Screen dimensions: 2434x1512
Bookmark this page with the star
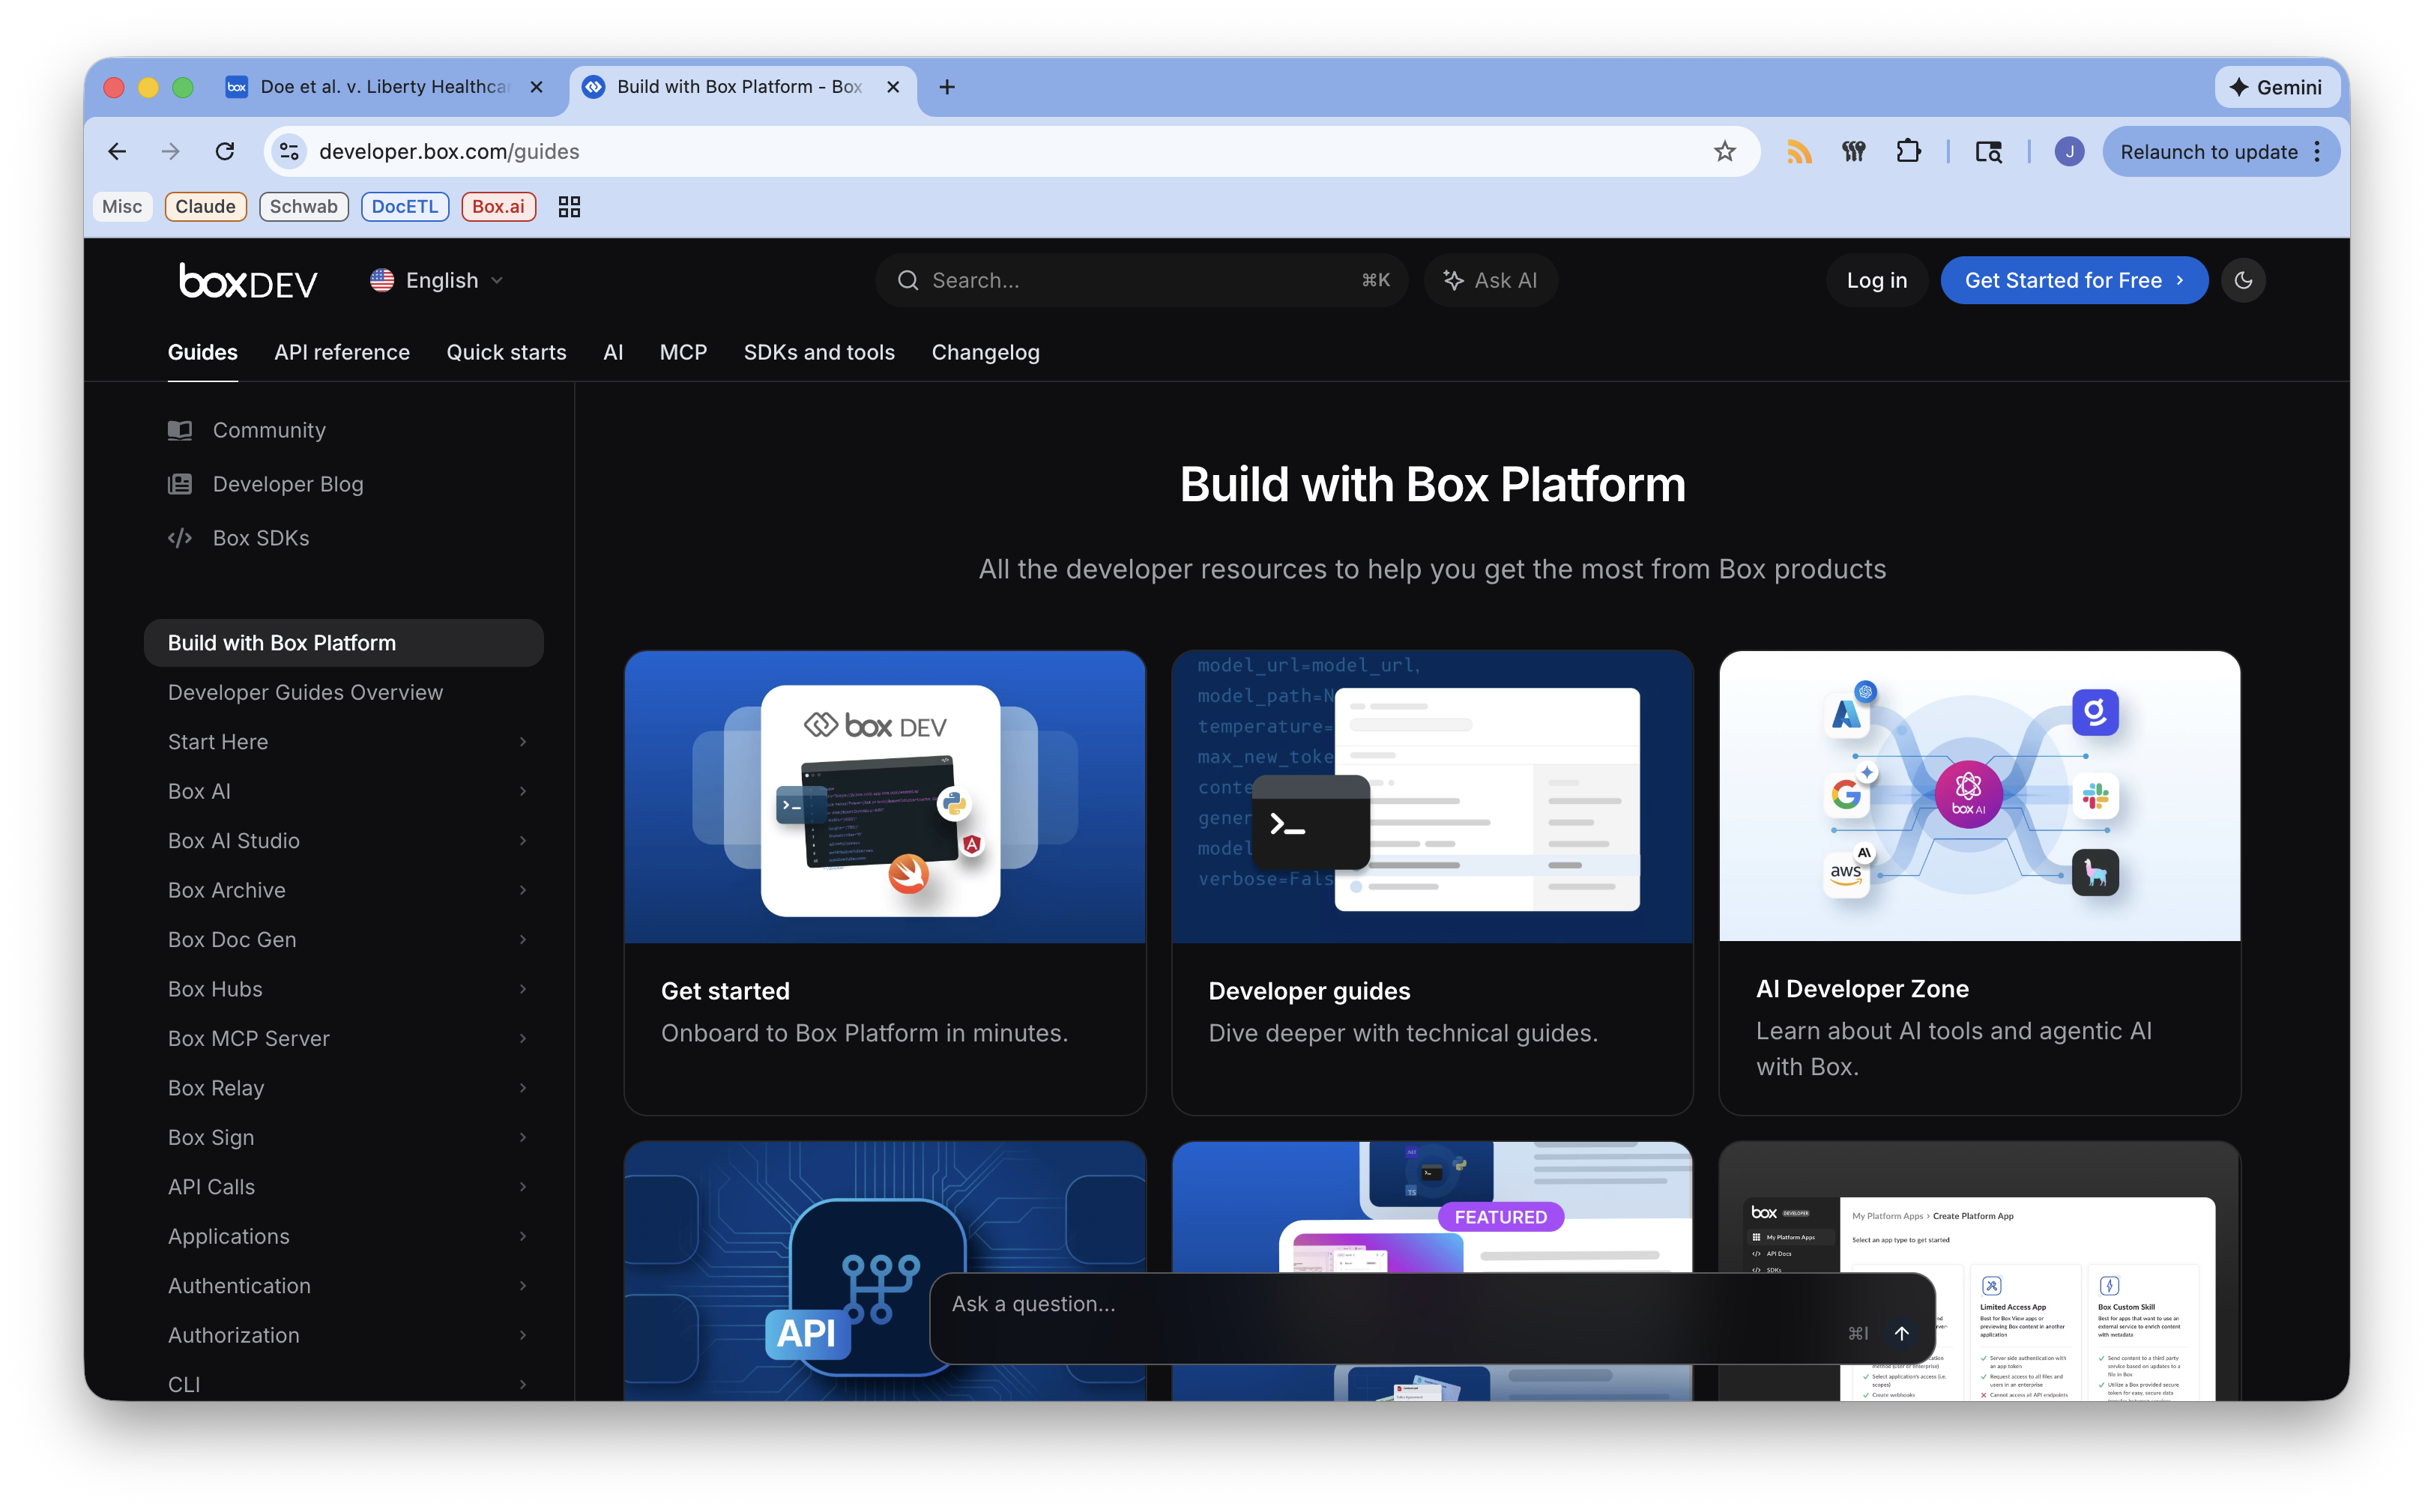click(1725, 151)
